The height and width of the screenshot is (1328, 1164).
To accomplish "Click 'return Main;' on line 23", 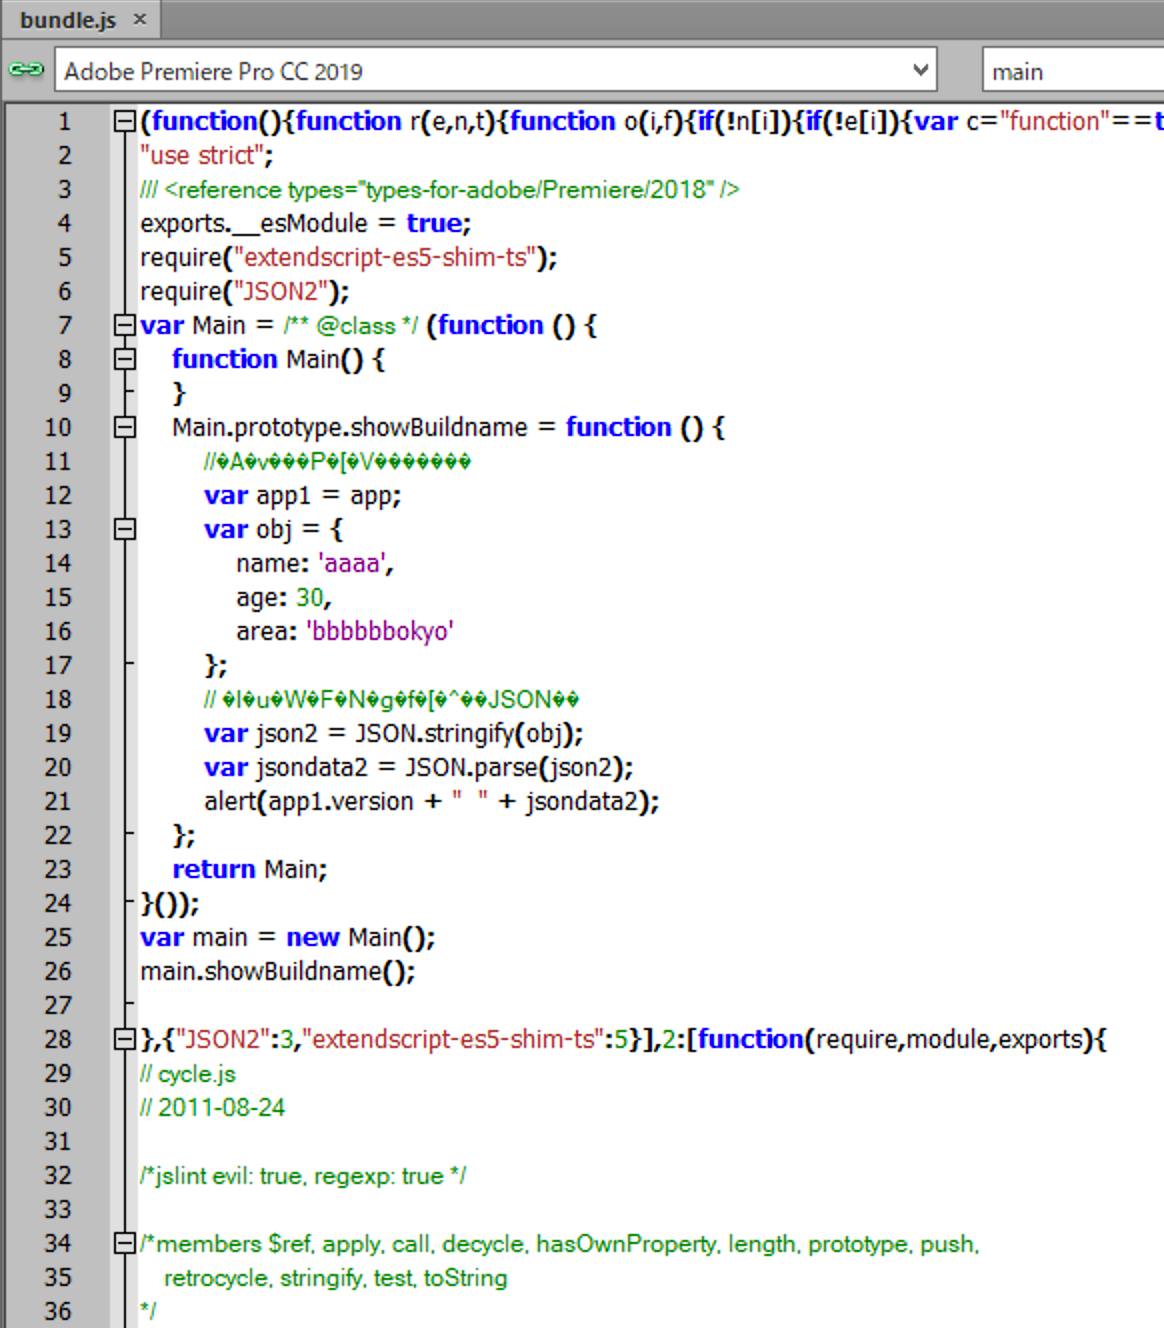I will (250, 870).
